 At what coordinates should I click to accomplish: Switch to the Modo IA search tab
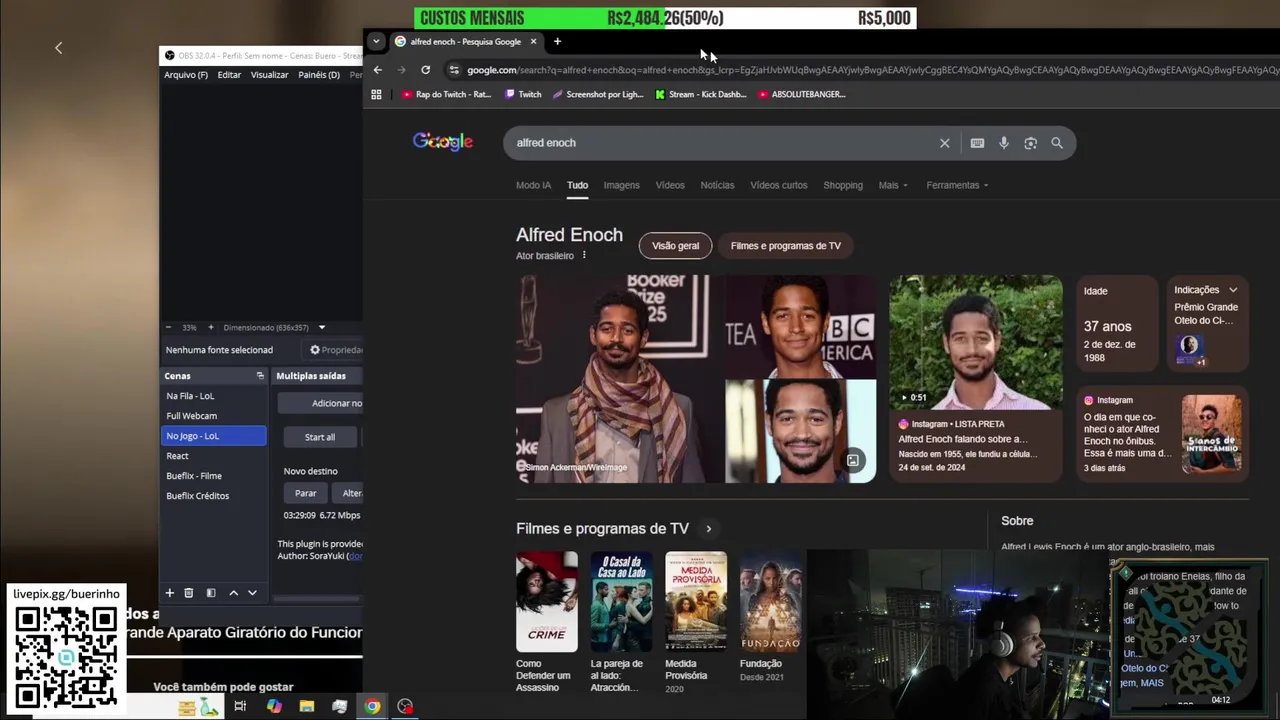click(533, 185)
